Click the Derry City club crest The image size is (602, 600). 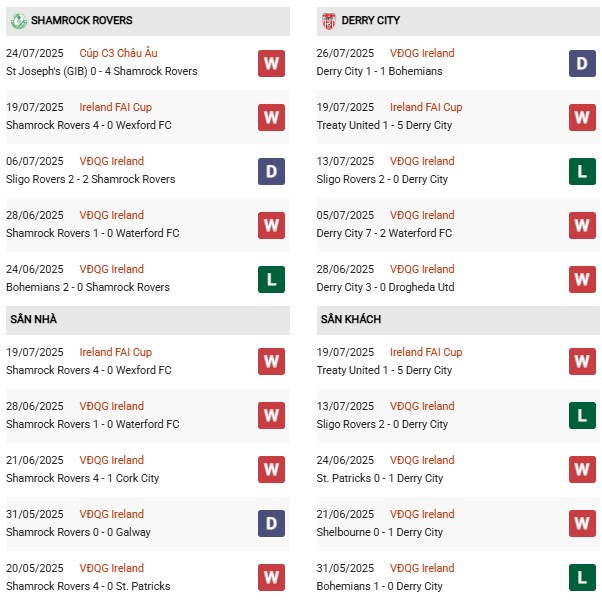point(329,20)
